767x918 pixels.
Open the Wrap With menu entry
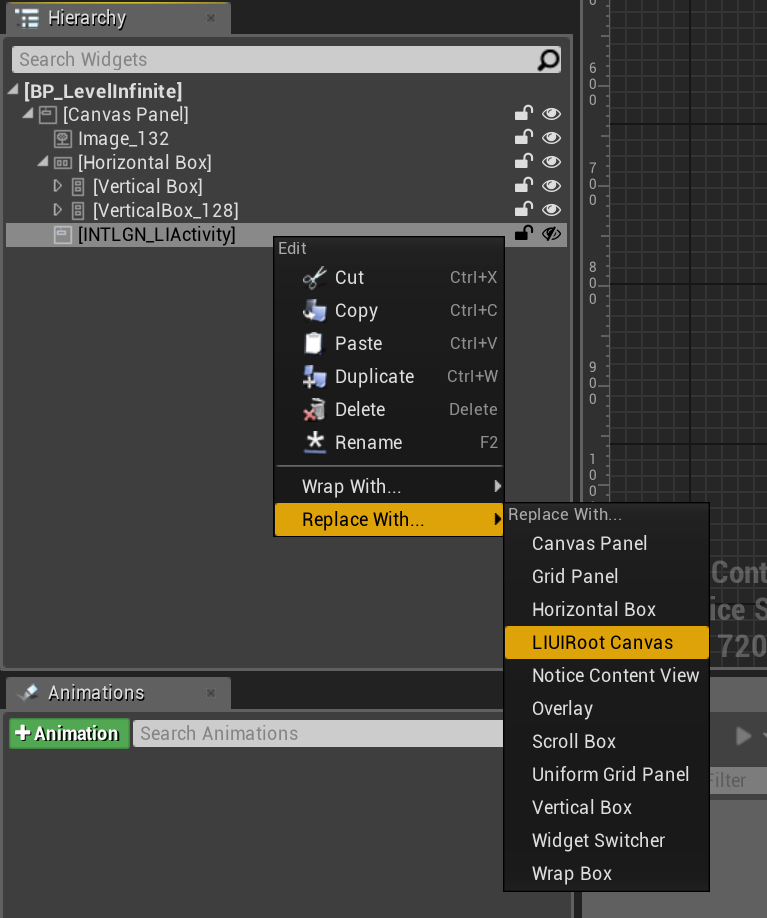point(389,487)
